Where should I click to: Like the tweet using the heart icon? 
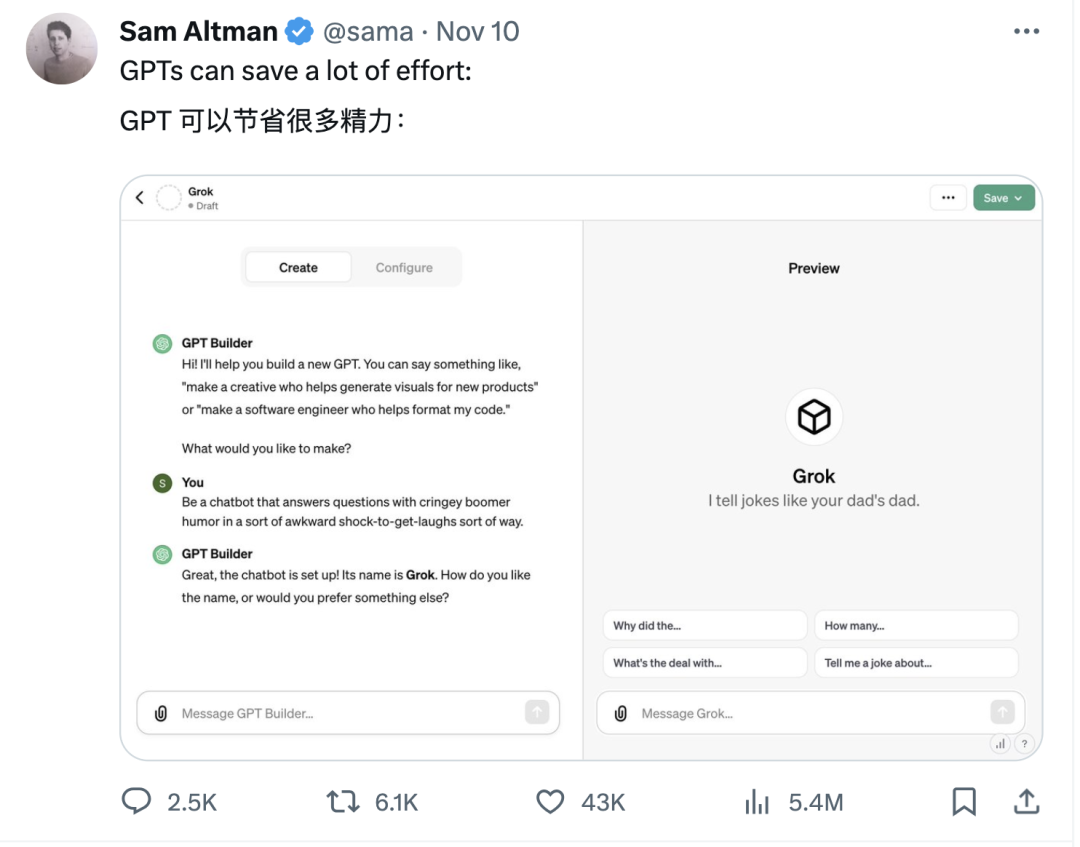point(549,801)
